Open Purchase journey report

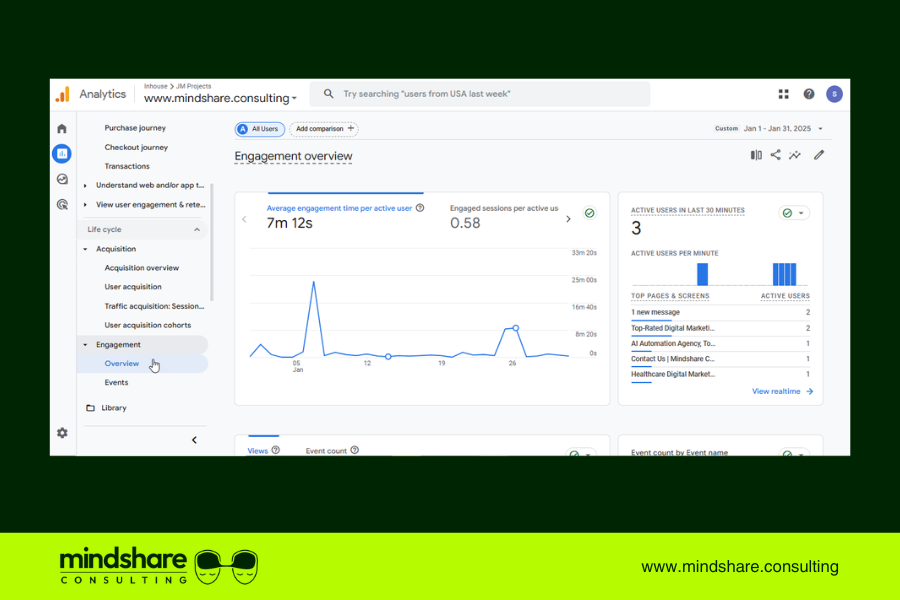135,128
